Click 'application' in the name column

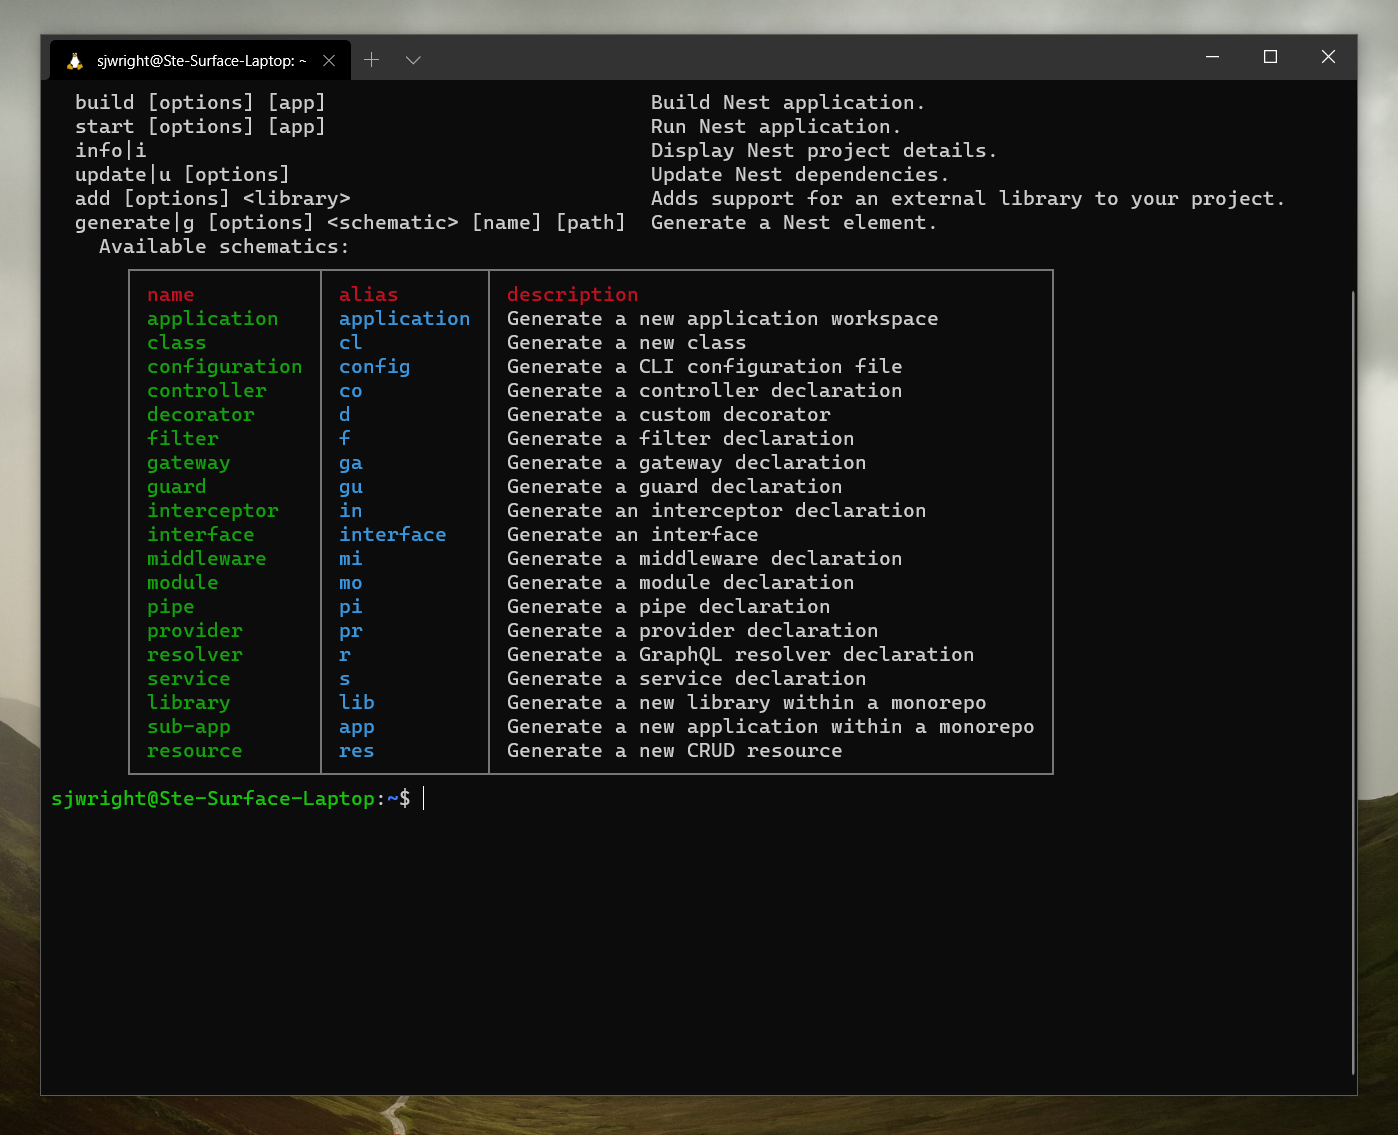pyautogui.click(x=213, y=319)
